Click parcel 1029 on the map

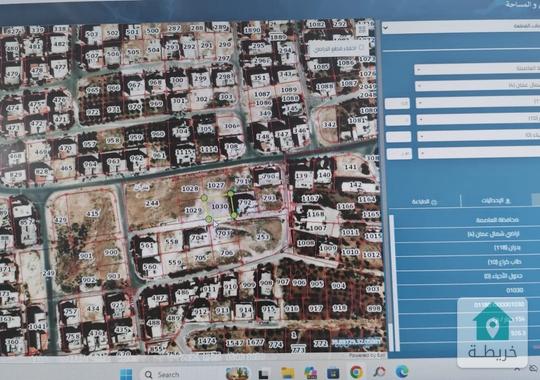click(x=193, y=210)
